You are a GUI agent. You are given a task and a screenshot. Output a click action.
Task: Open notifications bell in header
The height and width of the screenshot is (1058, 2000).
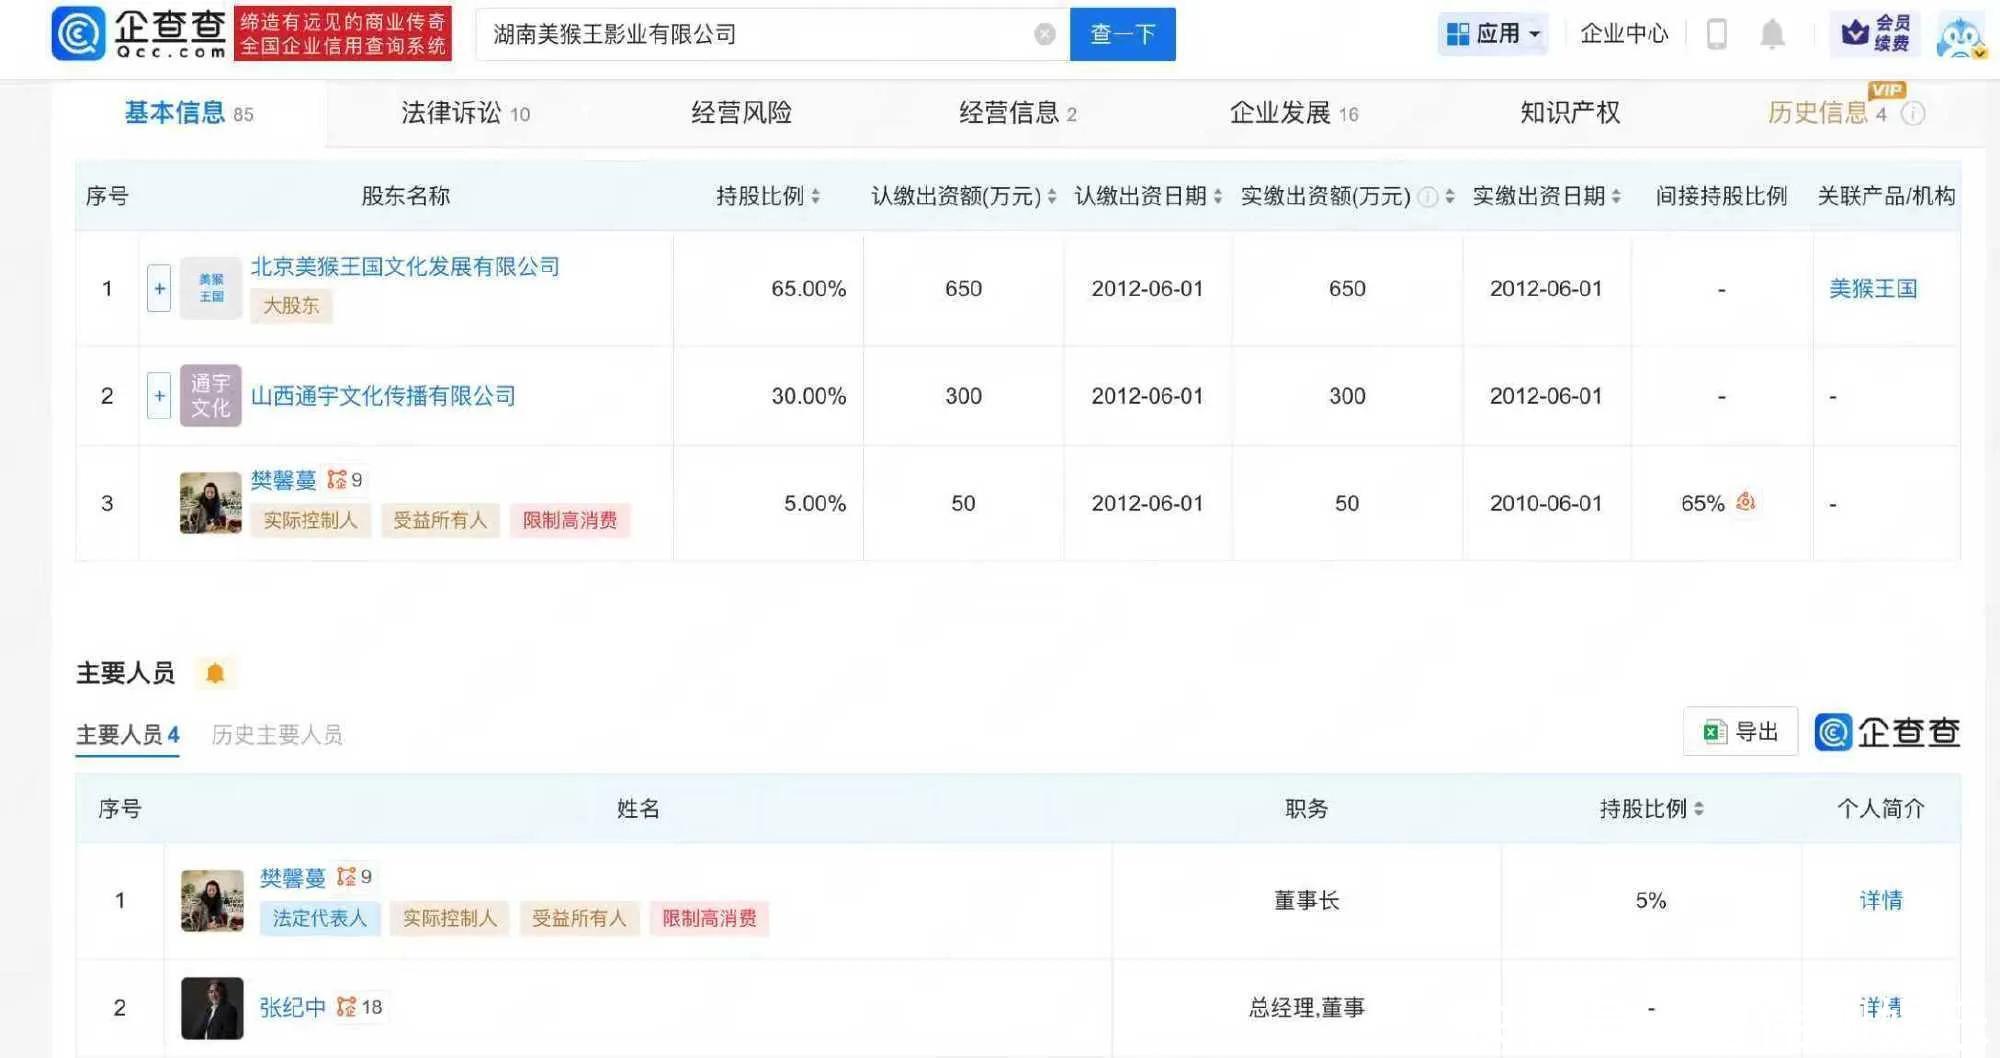(x=1771, y=34)
